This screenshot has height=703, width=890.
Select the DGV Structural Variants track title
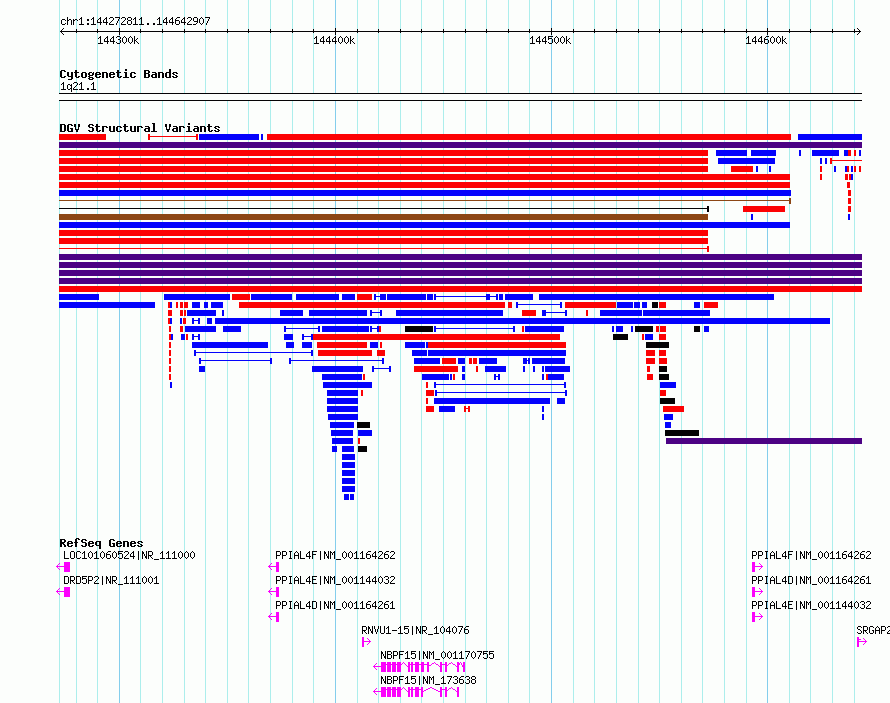[x=140, y=128]
